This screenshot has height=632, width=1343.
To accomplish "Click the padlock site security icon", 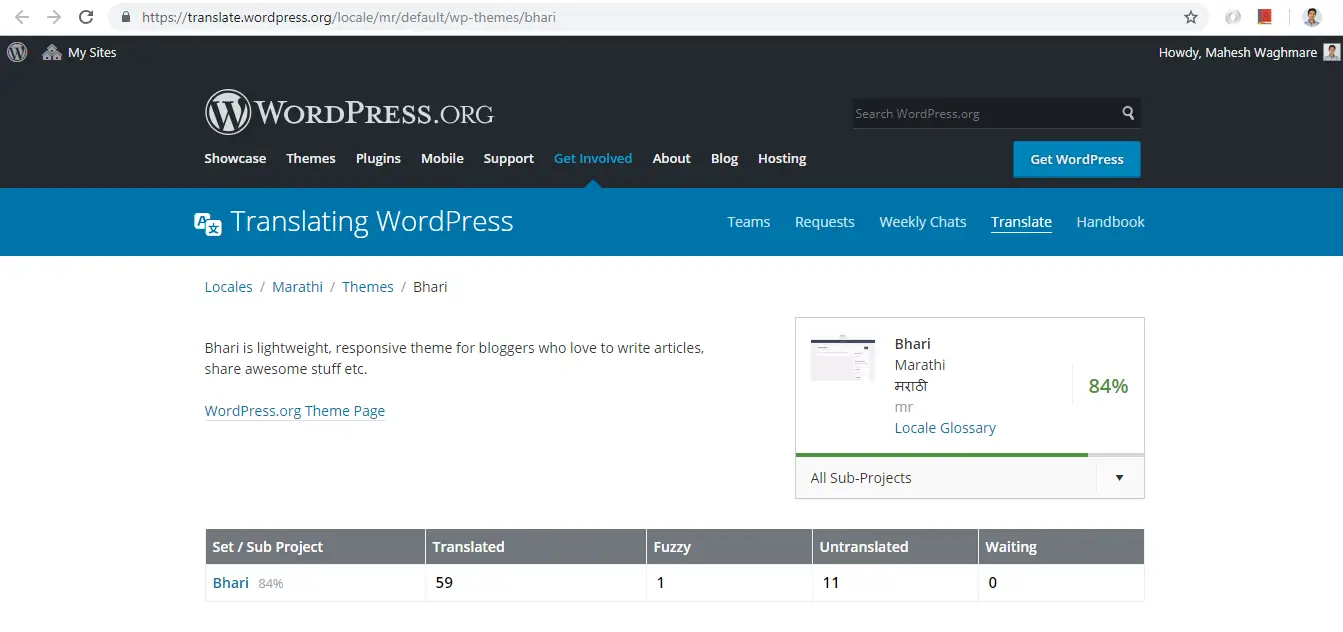I will pos(125,17).
